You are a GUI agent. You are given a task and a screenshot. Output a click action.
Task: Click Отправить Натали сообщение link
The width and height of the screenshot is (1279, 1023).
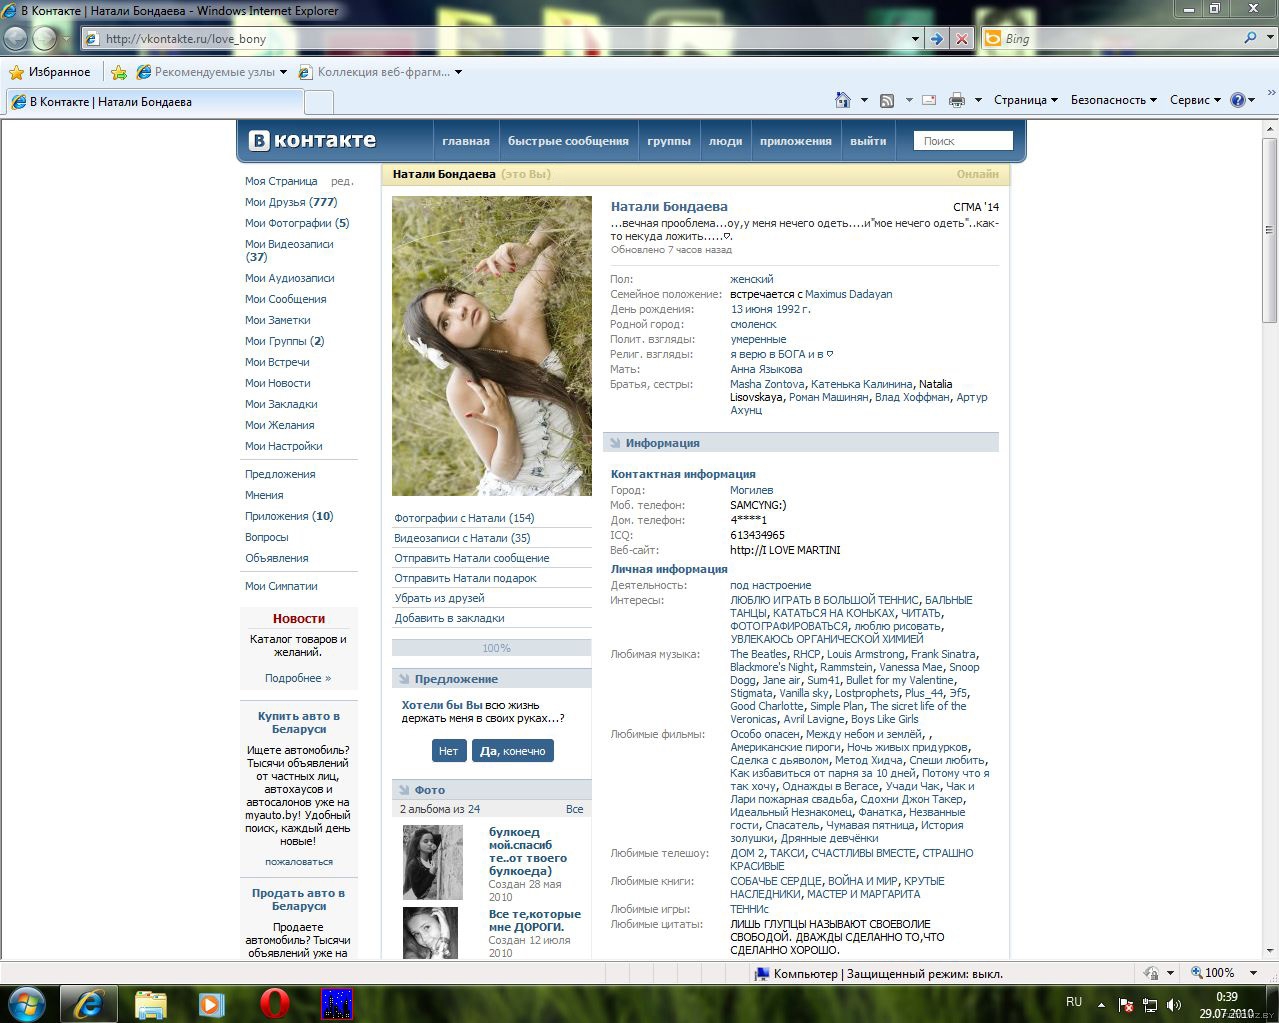[x=472, y=558]
